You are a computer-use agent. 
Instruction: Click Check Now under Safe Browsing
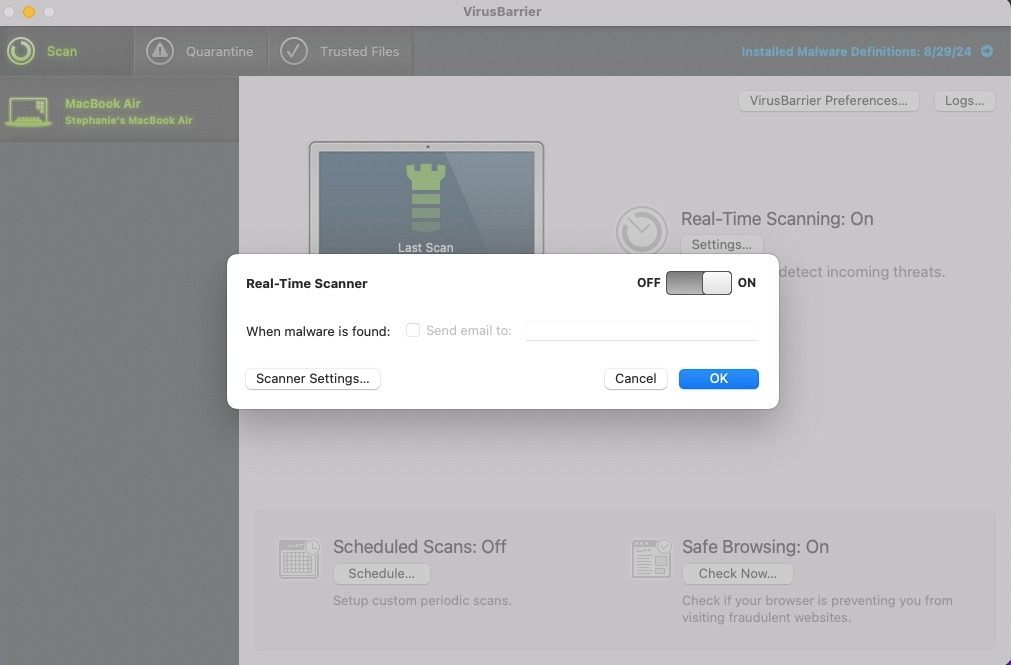pos(738,573)
